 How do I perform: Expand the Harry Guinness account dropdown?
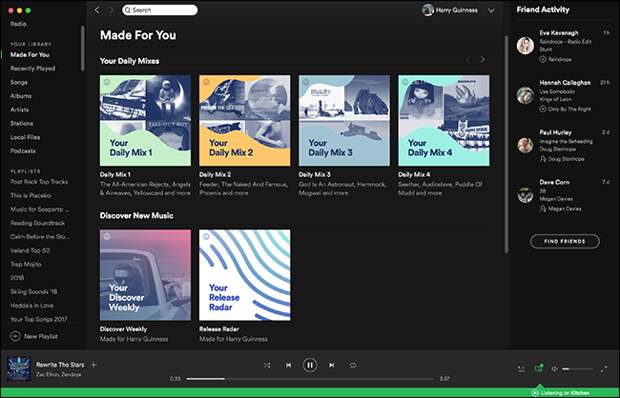click(491, 11)
